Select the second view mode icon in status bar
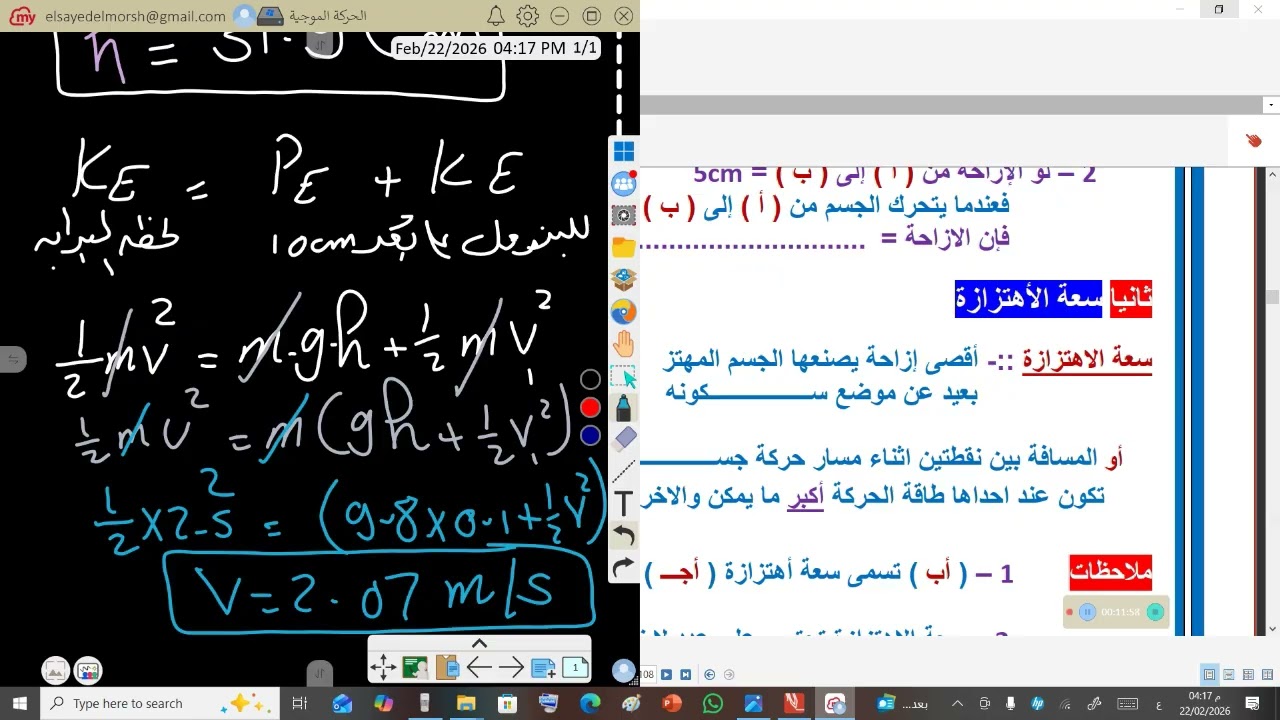Viewport: 1280px width, 720px height. pyautogui.click(x=1229, y=675)
